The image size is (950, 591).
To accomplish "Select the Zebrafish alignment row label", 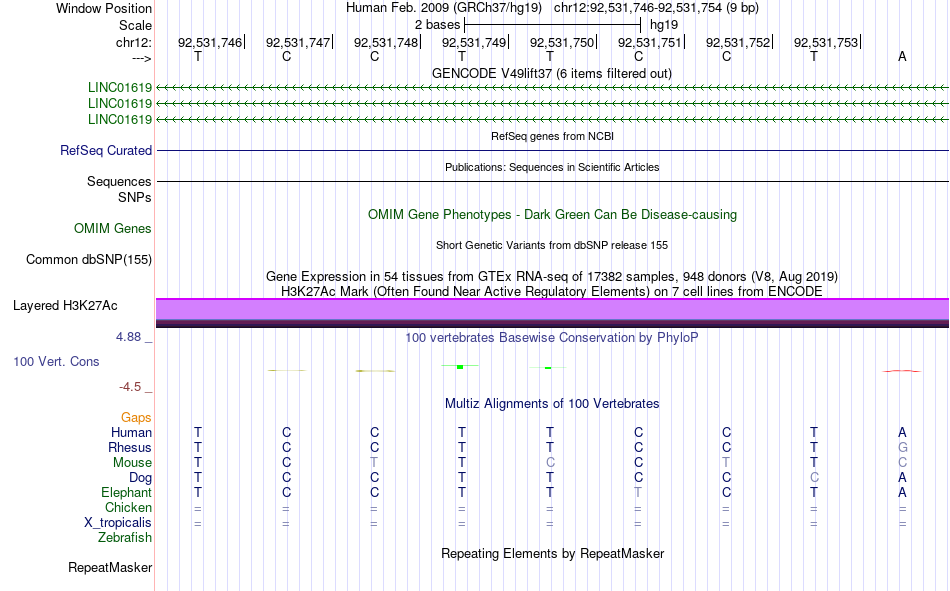I will 125,538.
